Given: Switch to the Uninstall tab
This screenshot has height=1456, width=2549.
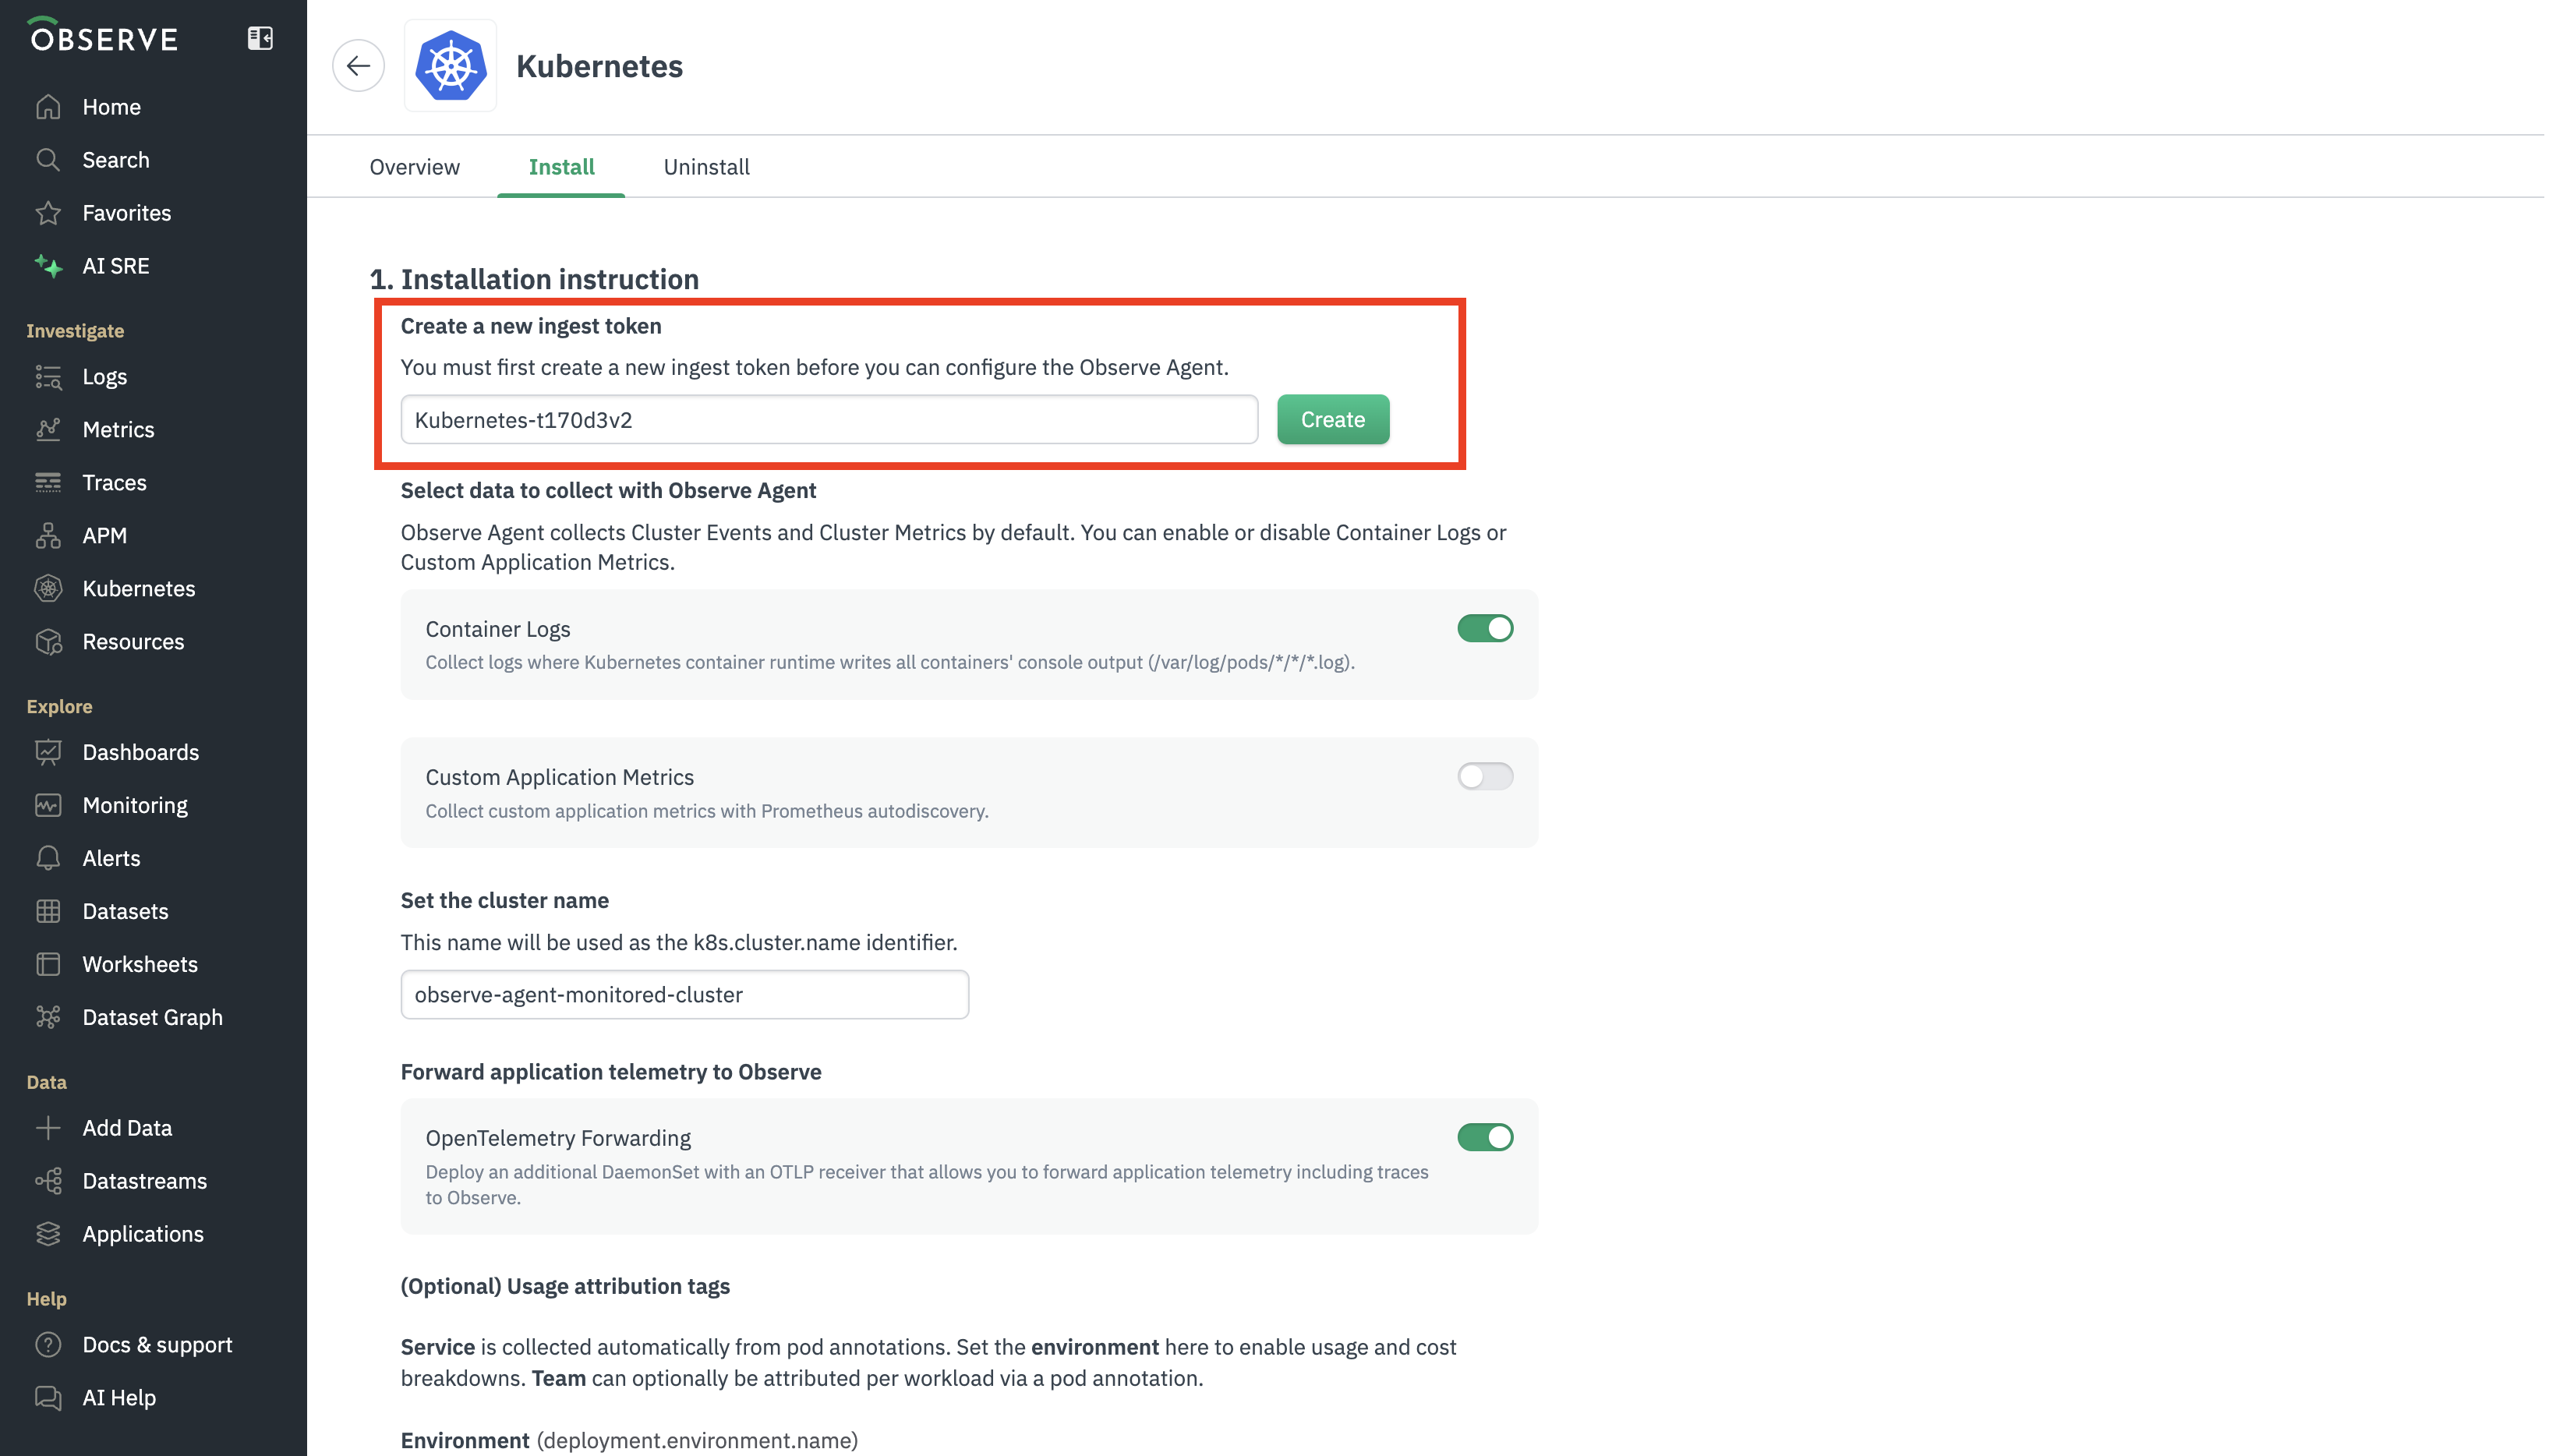Looking at the screenshot, I should (706, 167).
